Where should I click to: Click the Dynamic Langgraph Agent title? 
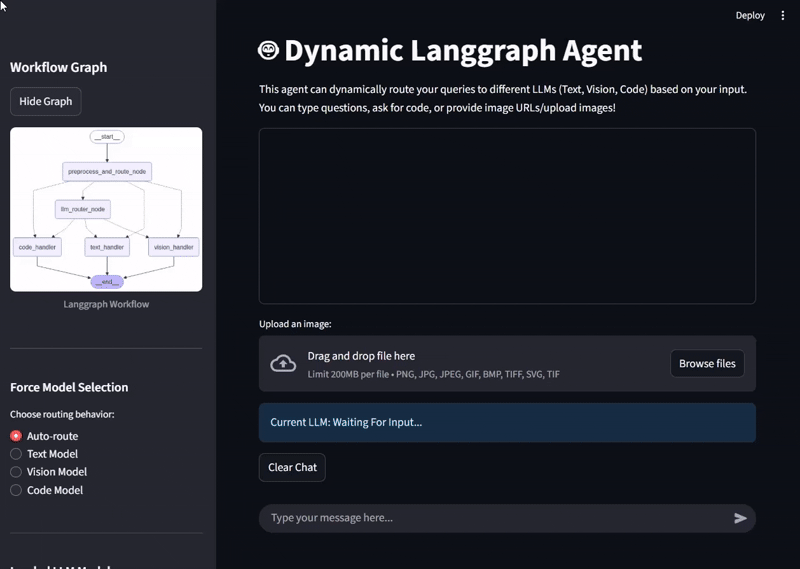pyautogui.click(x=463, y=51)
